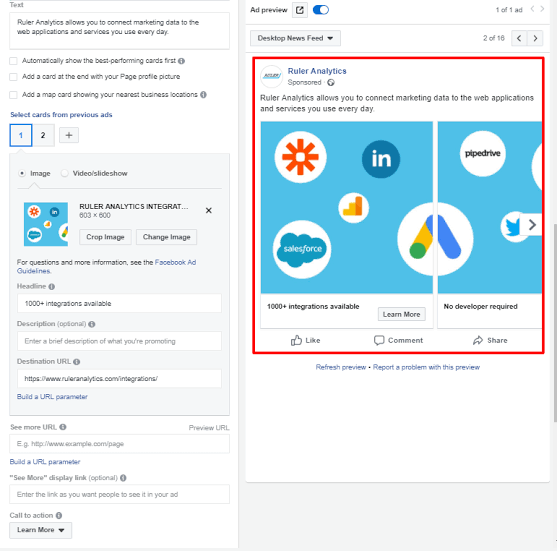Open Select cards from previous ads
Image resolution: width=557 pixels, height=551 pixels.
pyautogui.click(x=61, y=115)
